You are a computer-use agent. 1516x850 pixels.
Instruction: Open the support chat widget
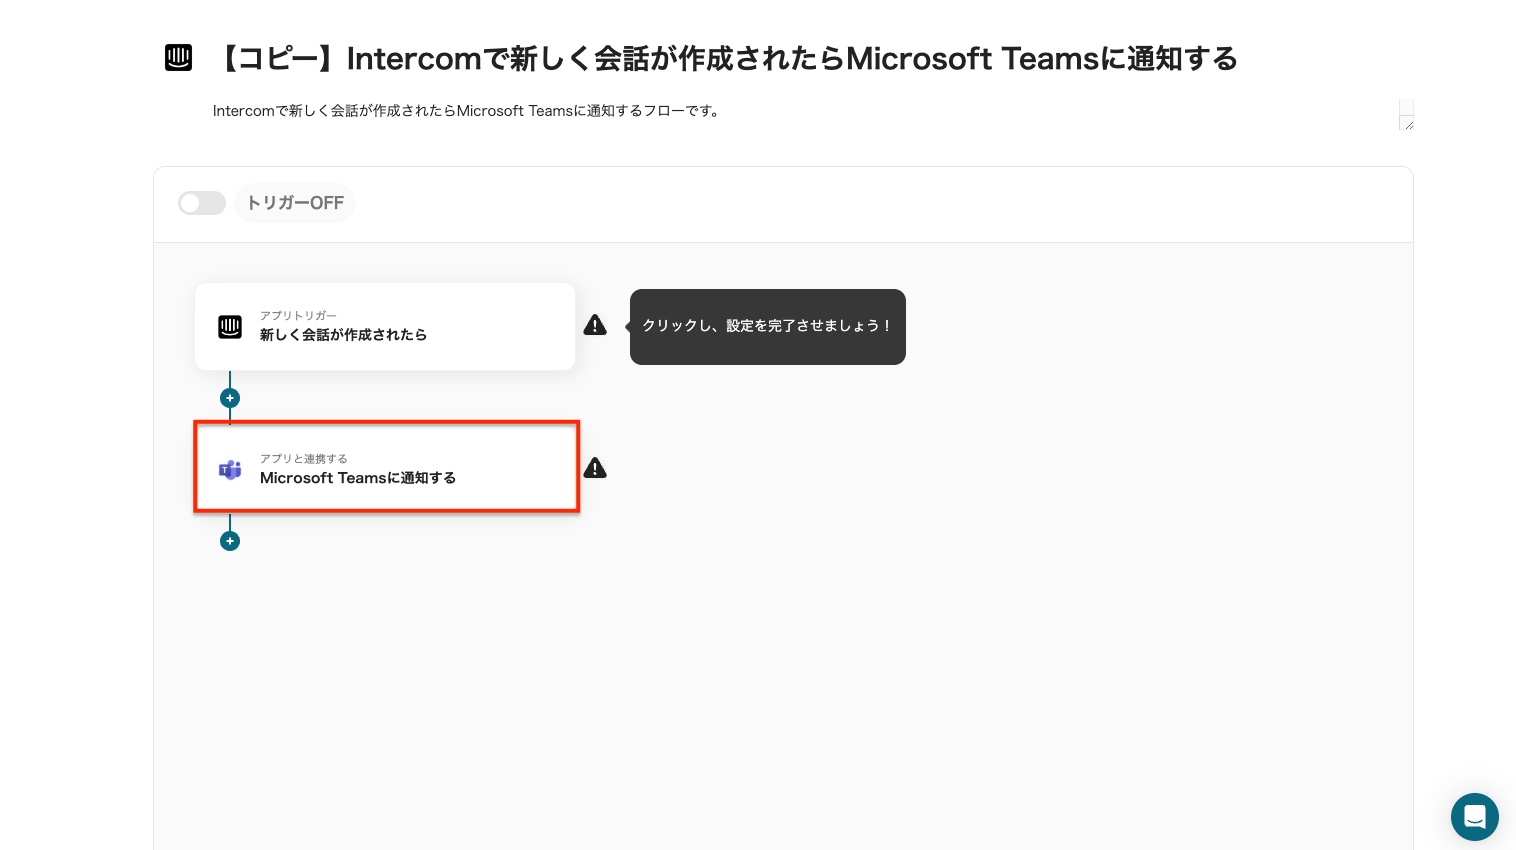[1475, 817]
